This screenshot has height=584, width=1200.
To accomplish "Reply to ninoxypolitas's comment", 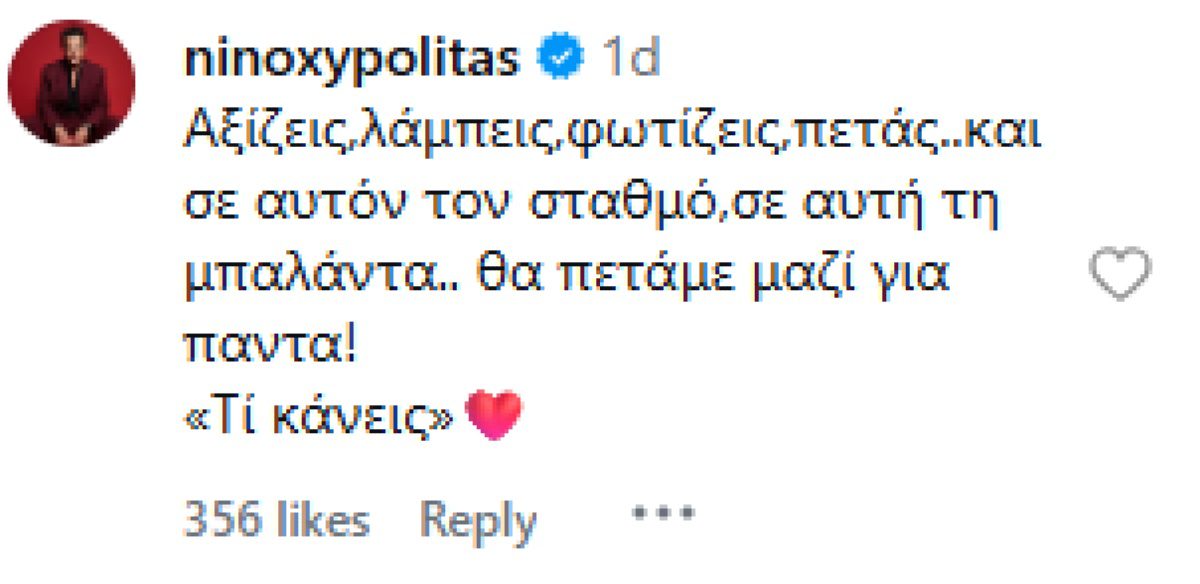I will coord(477,516).
